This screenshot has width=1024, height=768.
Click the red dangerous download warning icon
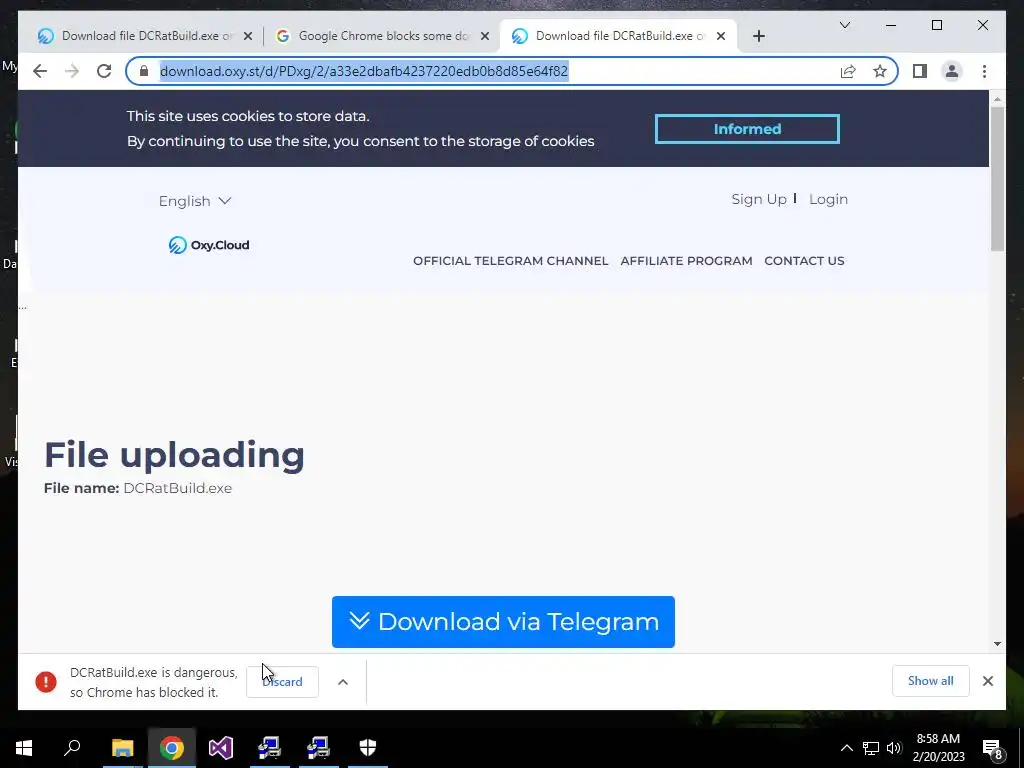point(46,682)
